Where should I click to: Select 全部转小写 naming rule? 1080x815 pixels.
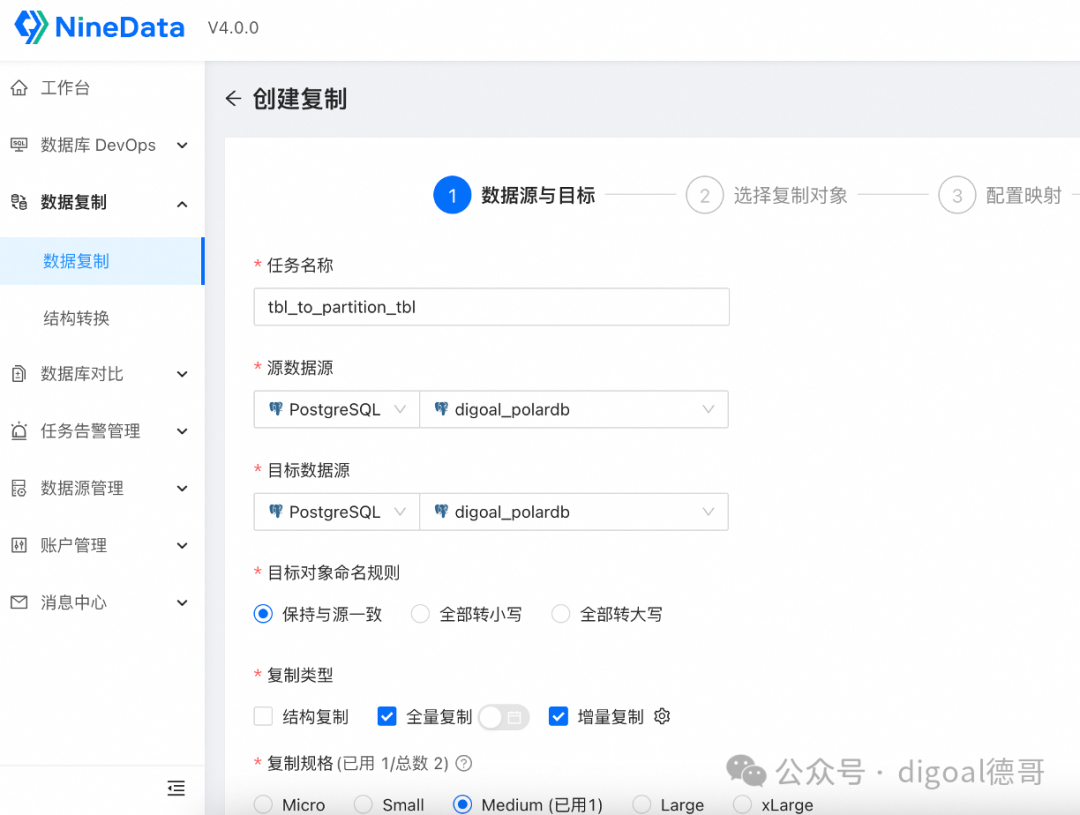(420, 614)
